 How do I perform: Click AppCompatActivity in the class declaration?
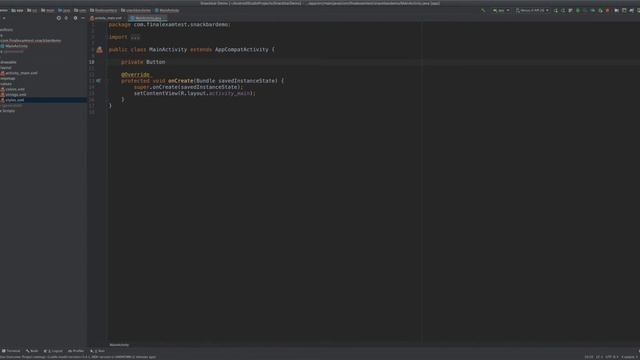[x=242, y=50]
